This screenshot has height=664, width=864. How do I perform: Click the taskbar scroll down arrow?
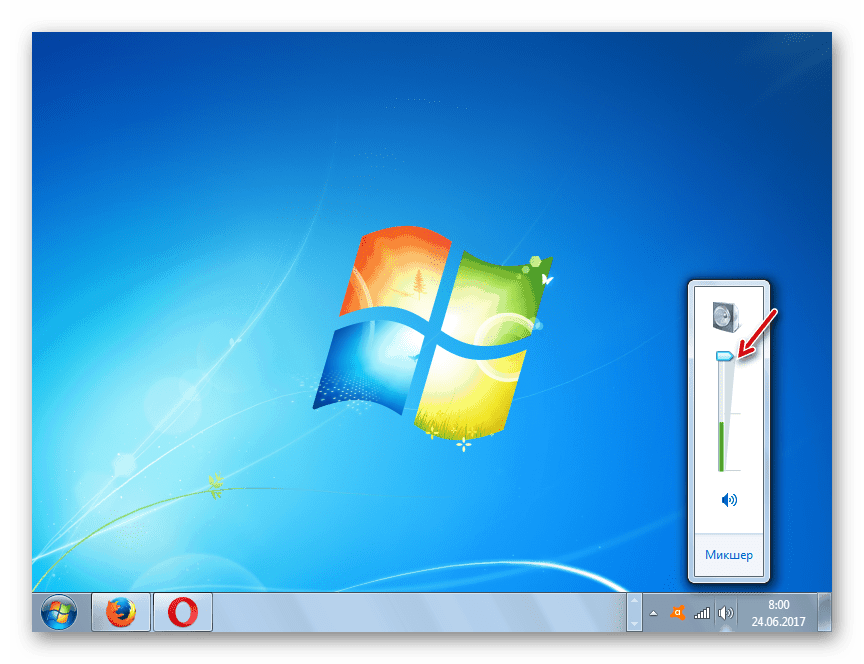pyautogui.click(x=632, y=621)
